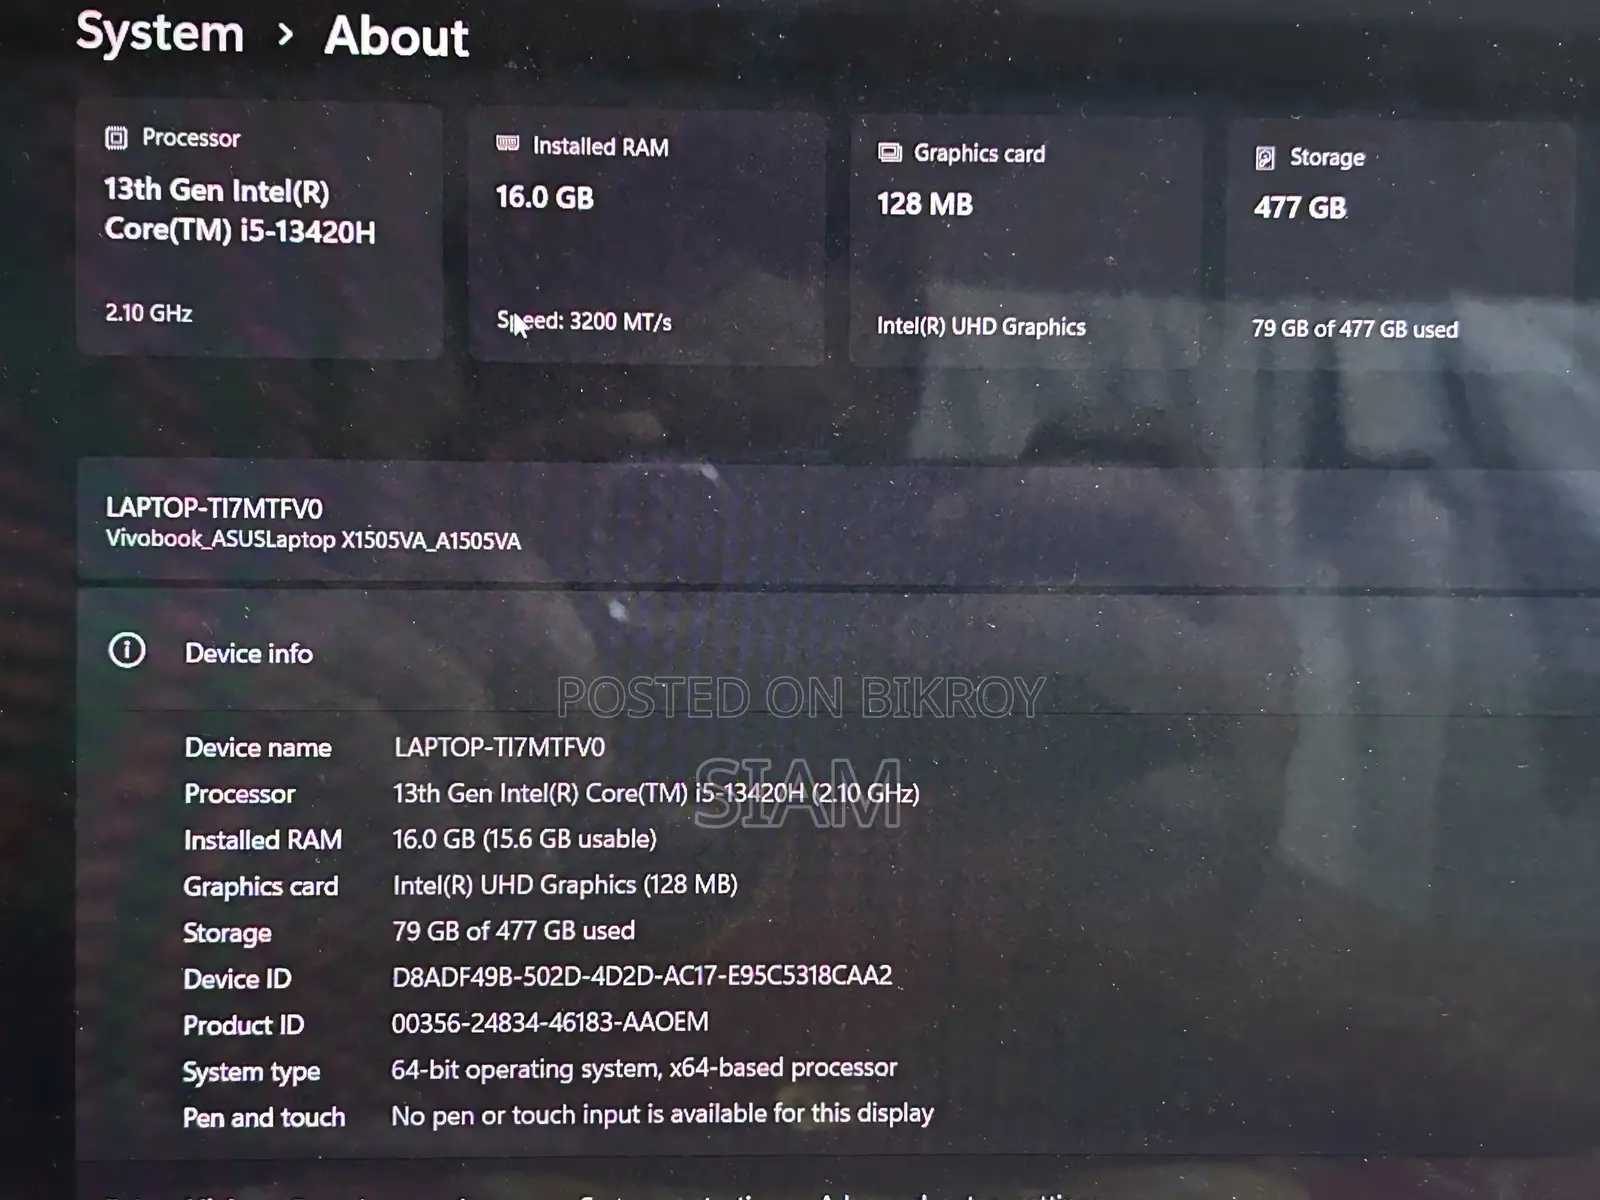The image size is (1600, 1200).
Task: Click the Installed RAM memory icon
Action: 507,144
